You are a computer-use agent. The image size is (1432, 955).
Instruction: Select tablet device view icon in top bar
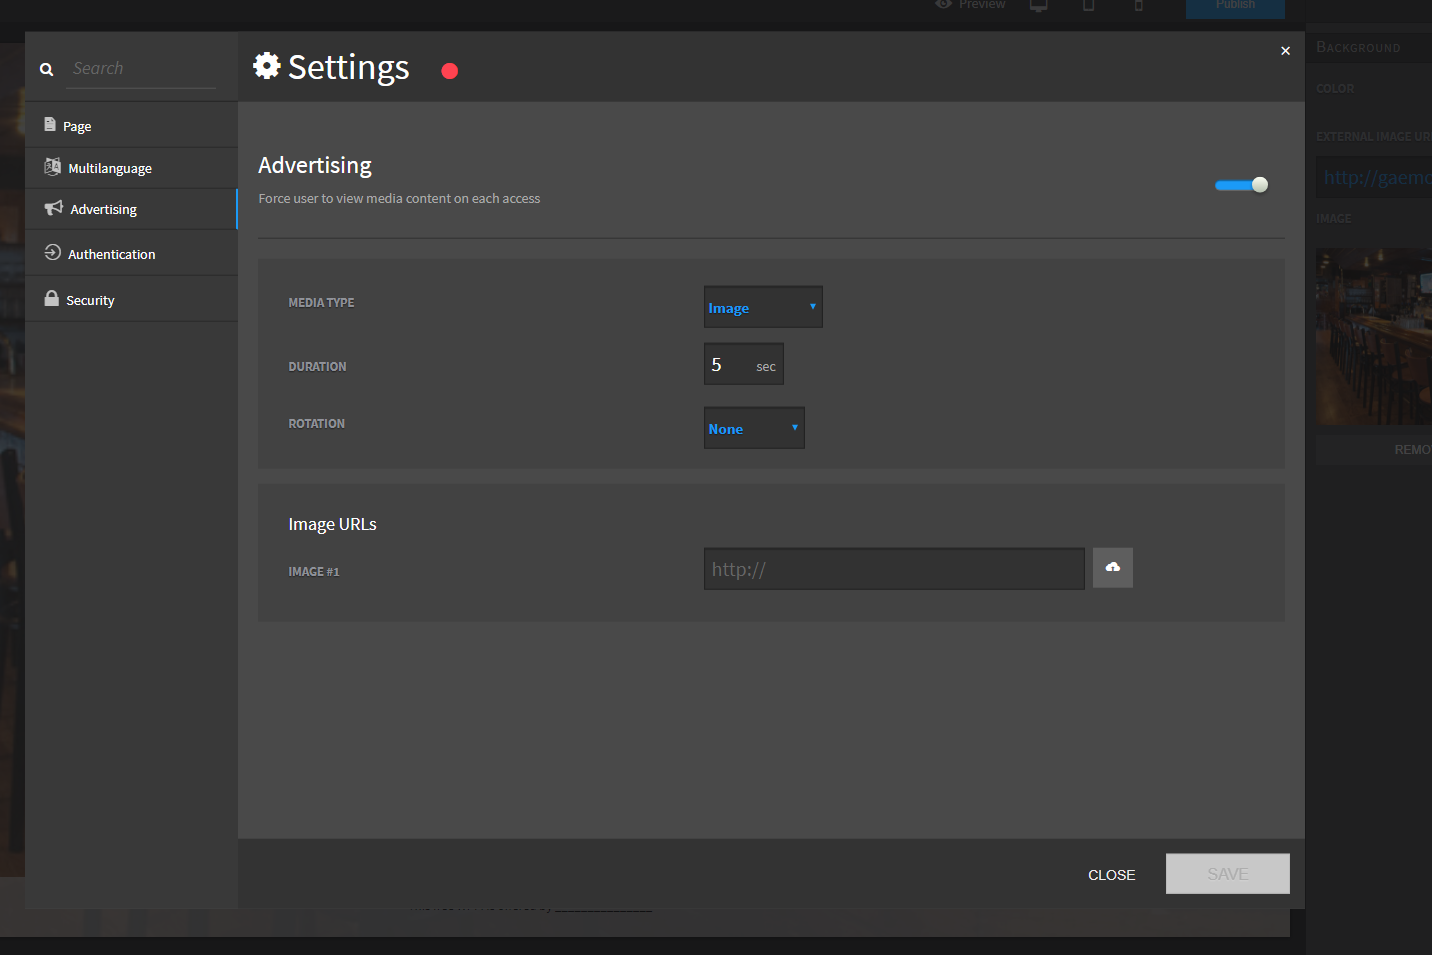coord(1089,5)
